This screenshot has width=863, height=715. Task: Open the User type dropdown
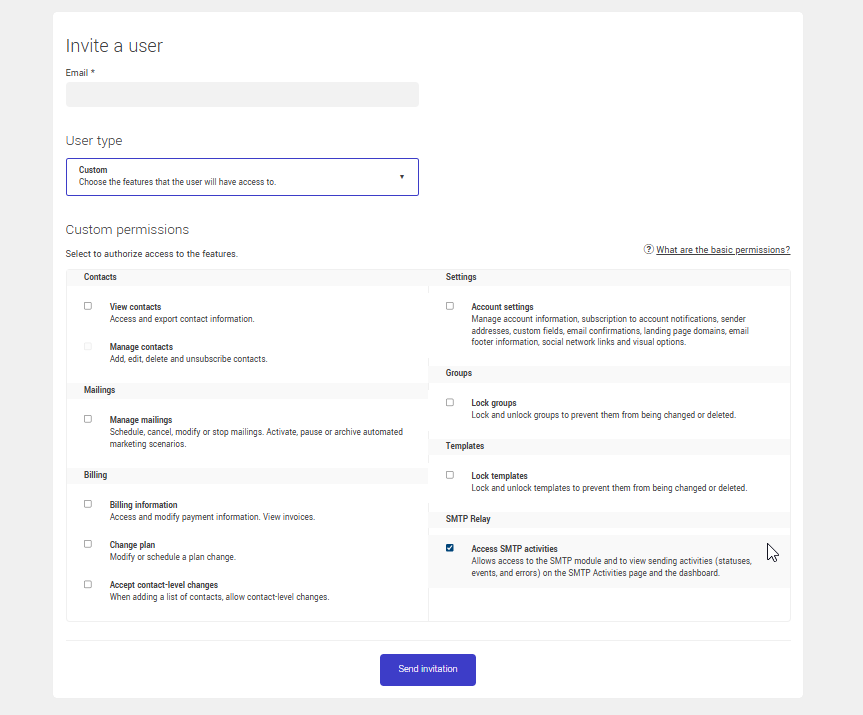point(242,177)
